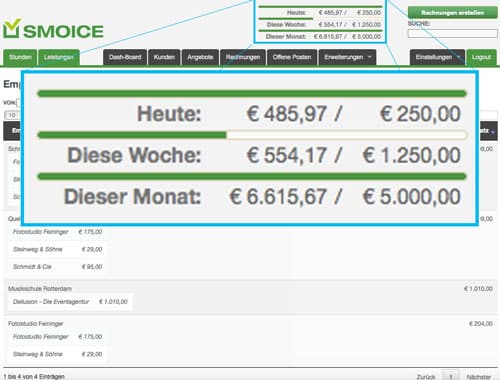Focus the Suche search field
This screenshot has width=500, height=380.
click(x=452, y=33)
